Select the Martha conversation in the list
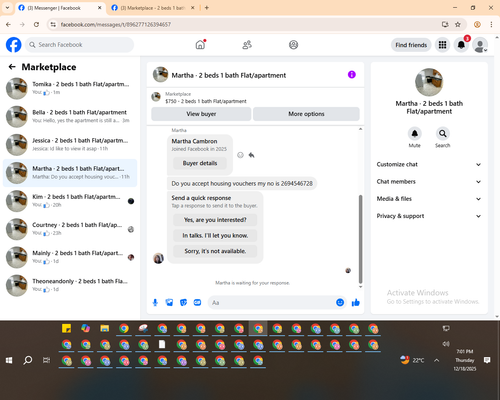This screenshot has width=500, height=400. pos(70,173)
